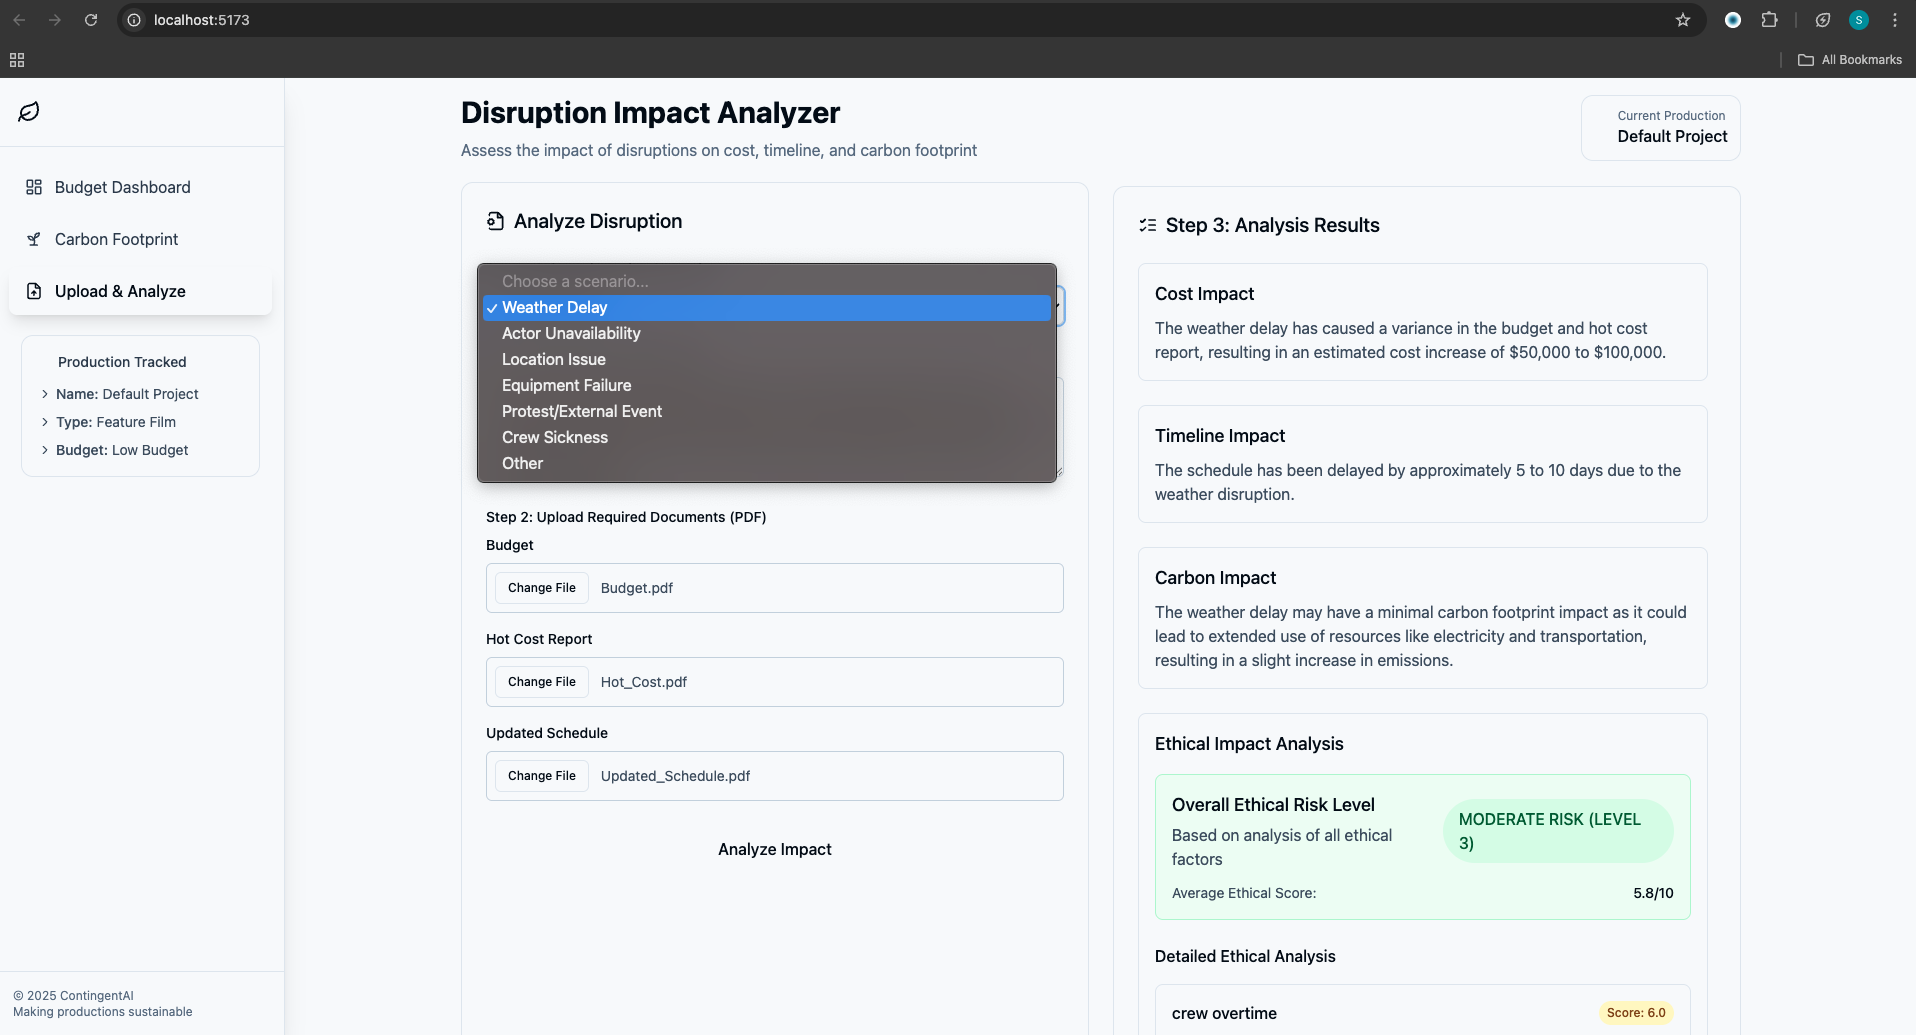Click the Step 3 checklist icon
This screenshot has height=1035, width=1916.
click(x=1148, y=225)
